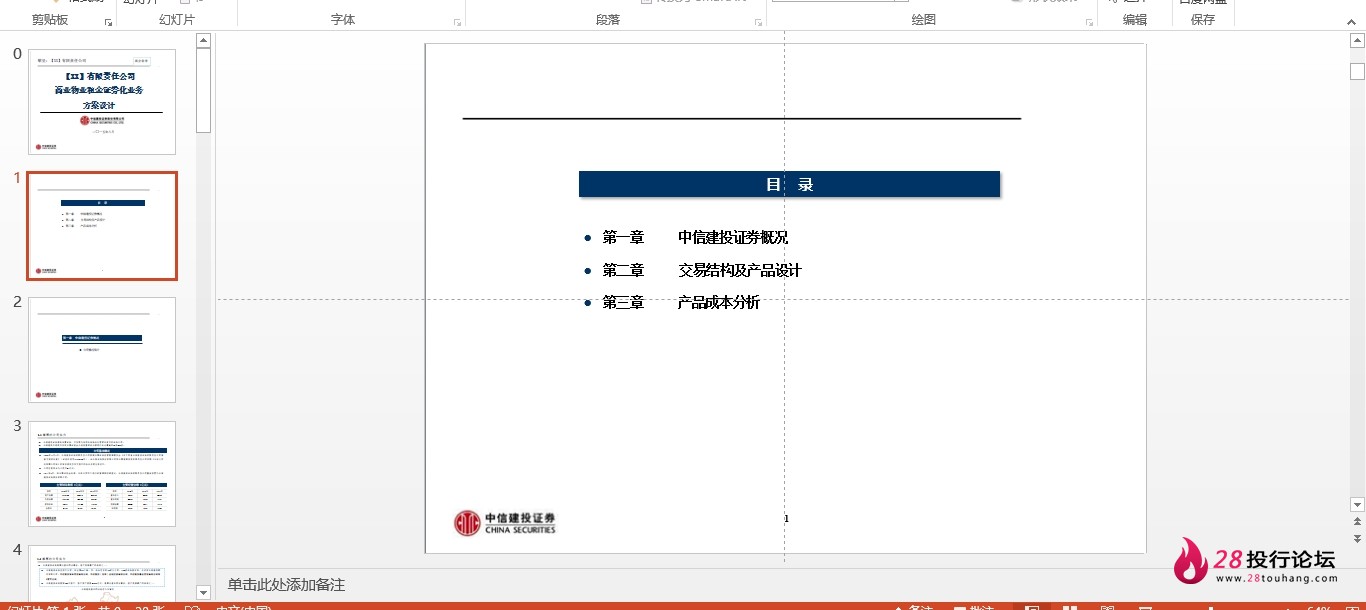
Task: Click the '段落' group label
Action: 608,20
